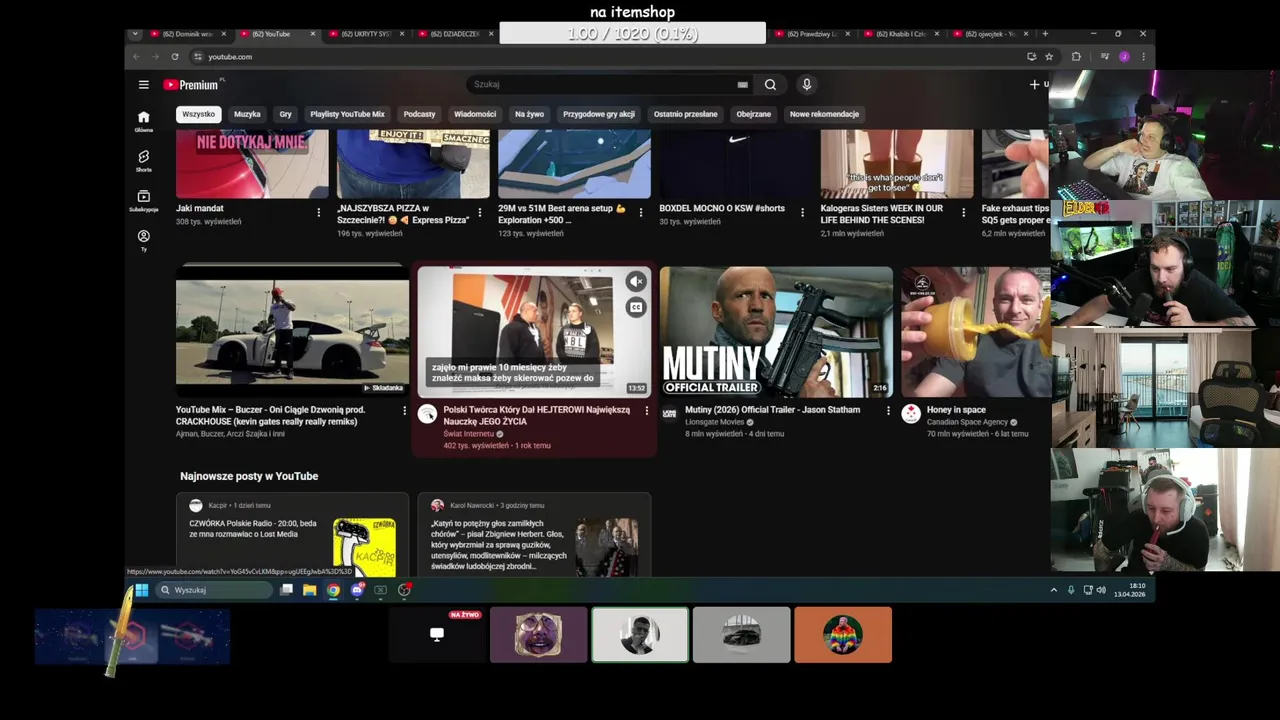The width and height of the screenshot is (1280, 720).
Task: Open the Subskrypcje sidebar icon
Action: coord(144,201)
